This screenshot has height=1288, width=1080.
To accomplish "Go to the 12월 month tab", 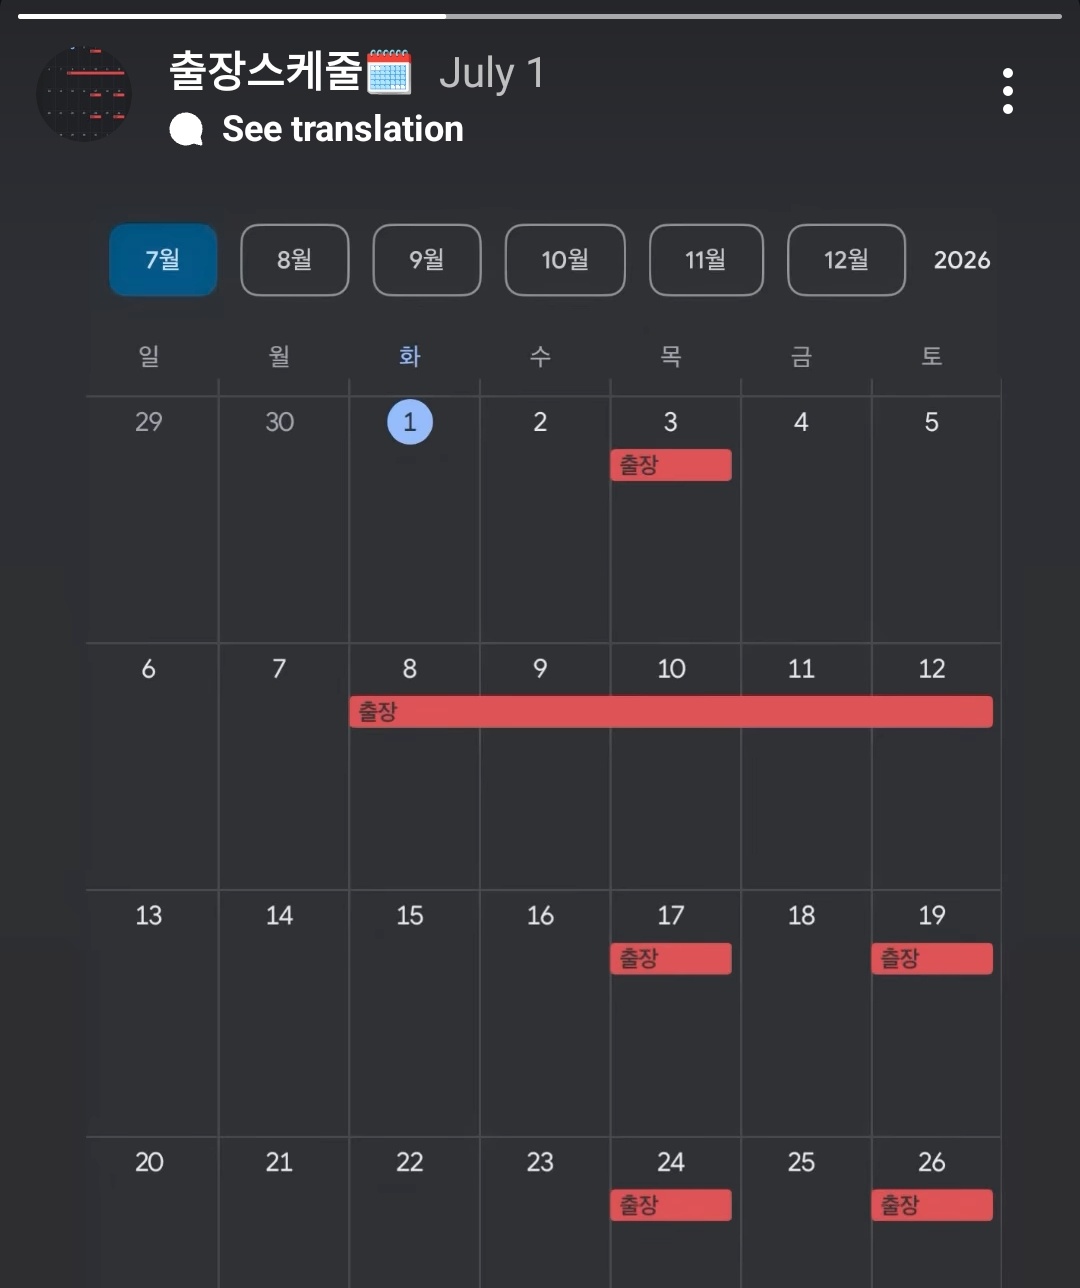I will pyautogui.click(x=846, y=260).
